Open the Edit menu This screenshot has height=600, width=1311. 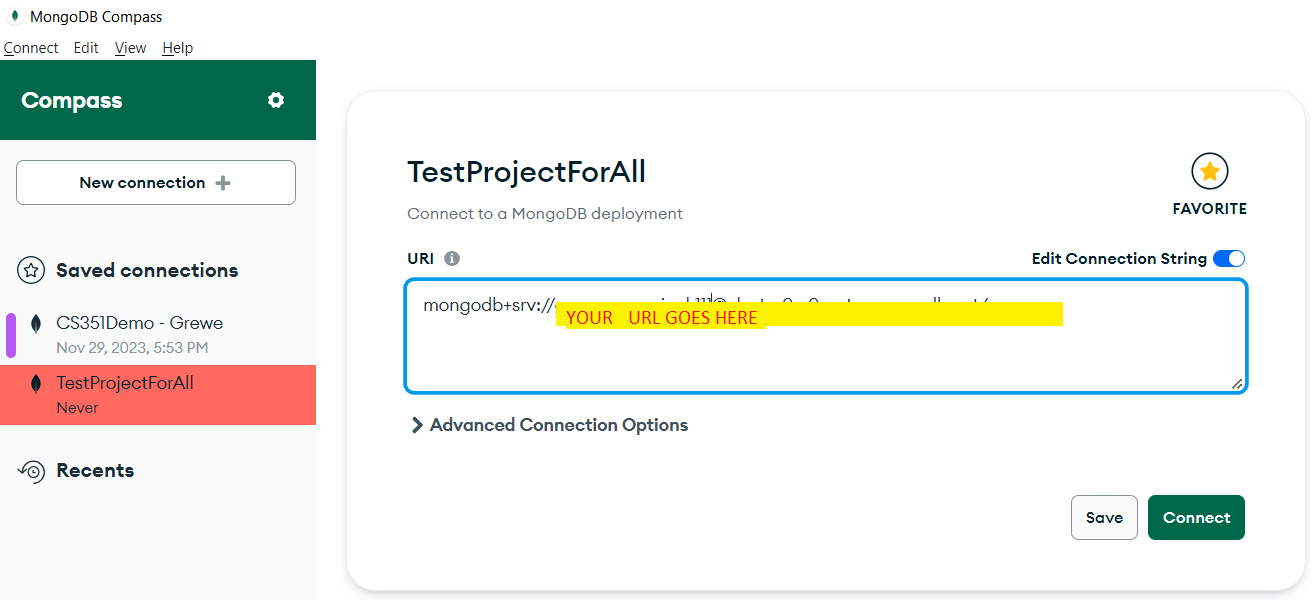pyautogui.click(x=86, y=48)
